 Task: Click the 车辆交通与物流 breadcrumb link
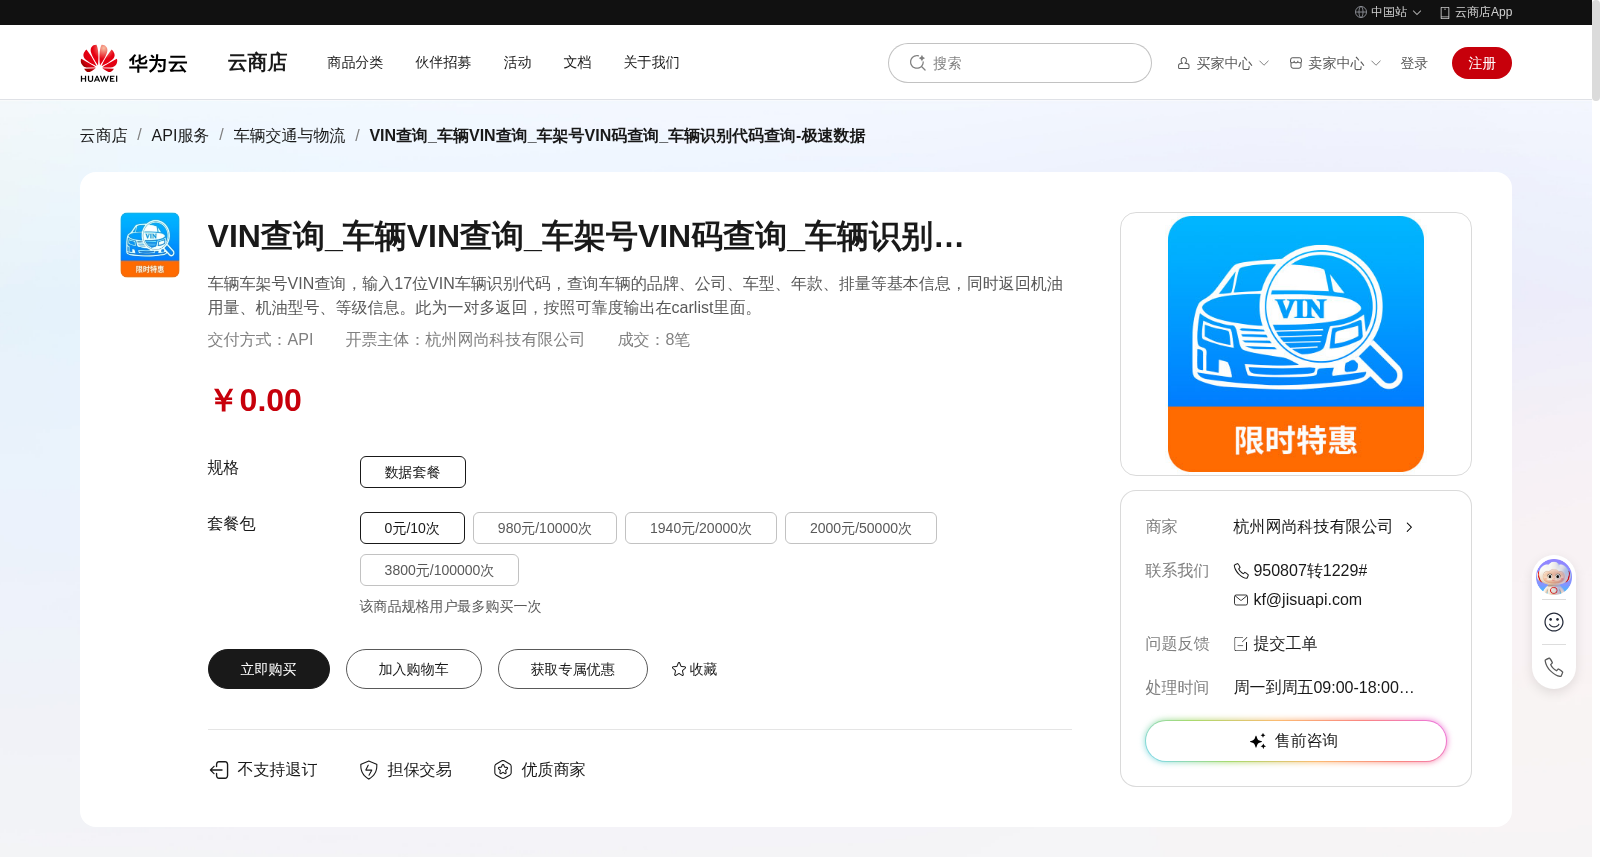tap(289, 135)
